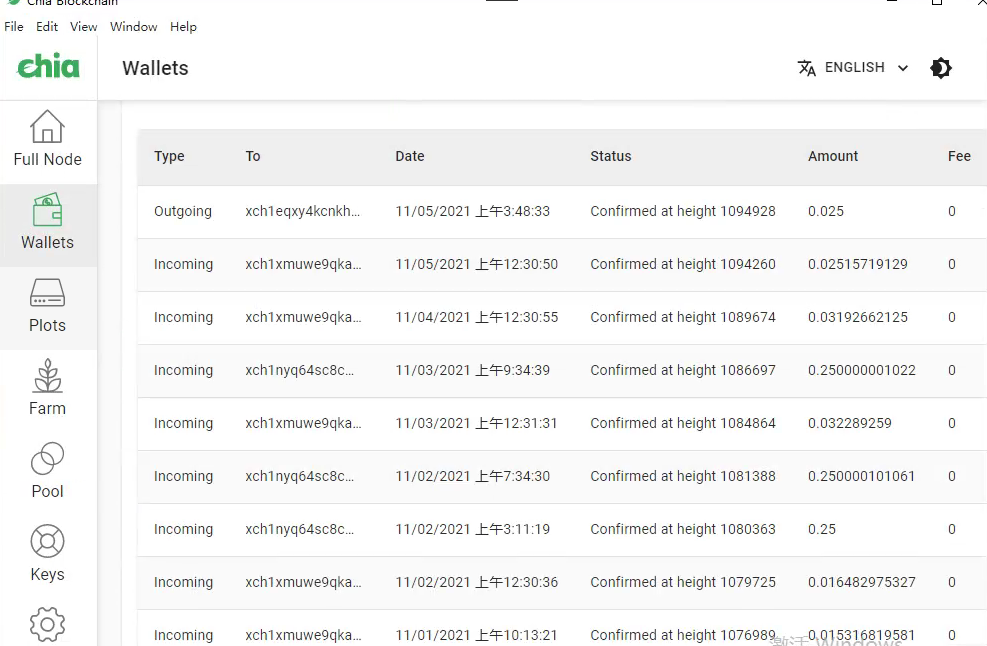The width and height of the screenshot is (987, 646).
Task: Open the View menu
Action: point(84,26)
